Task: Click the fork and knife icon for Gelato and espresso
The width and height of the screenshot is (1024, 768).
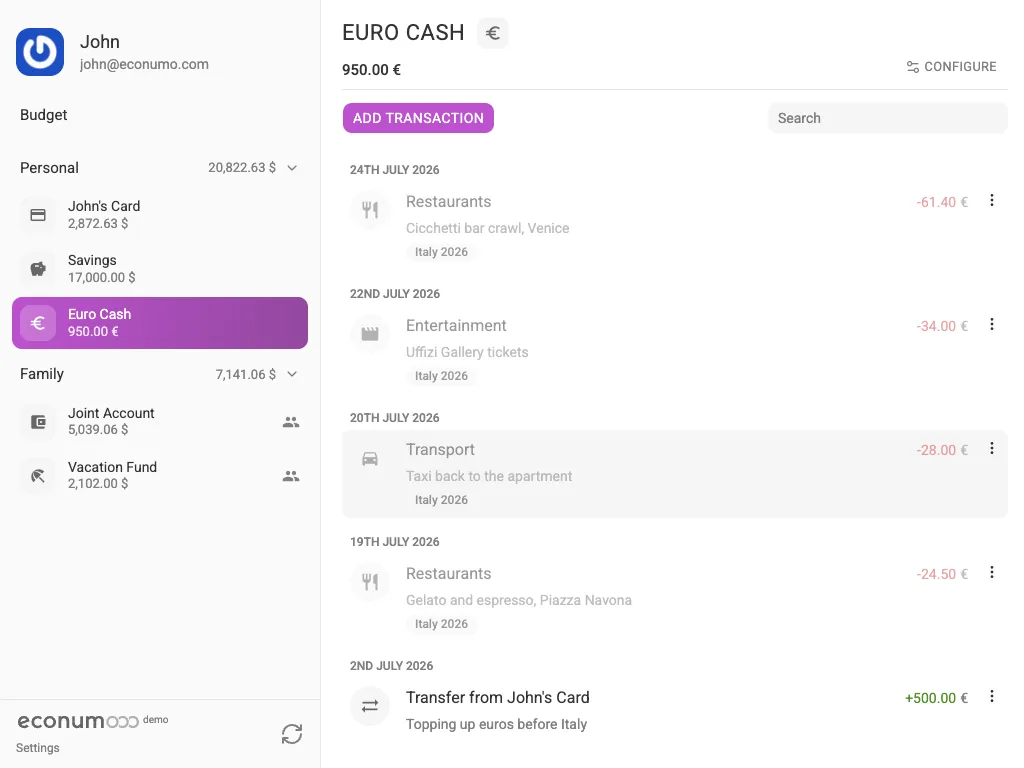Action: [370, 581]
